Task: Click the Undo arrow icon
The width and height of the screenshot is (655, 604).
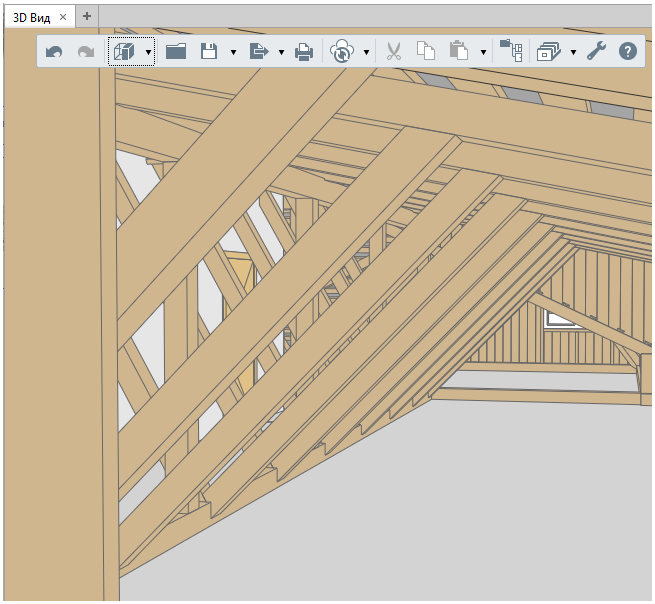Action: (x=54, y=52)
